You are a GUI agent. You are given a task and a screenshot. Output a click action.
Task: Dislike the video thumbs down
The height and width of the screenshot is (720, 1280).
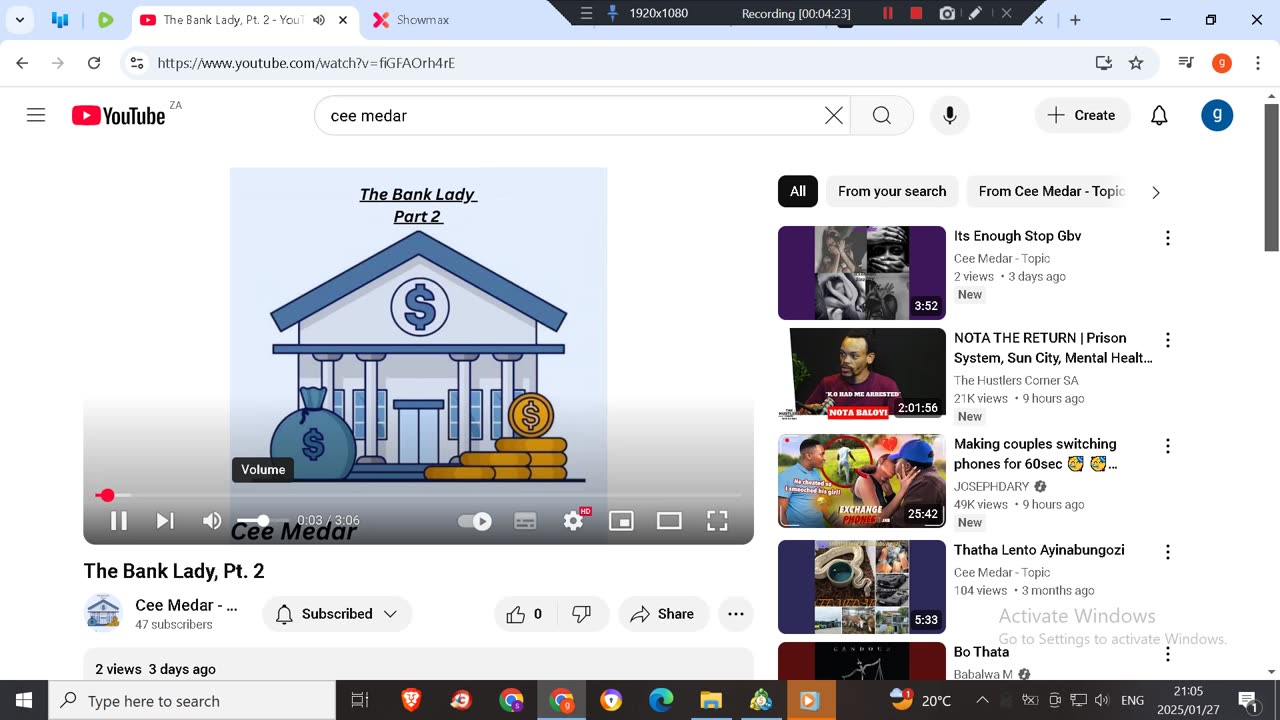coord(582,614)
